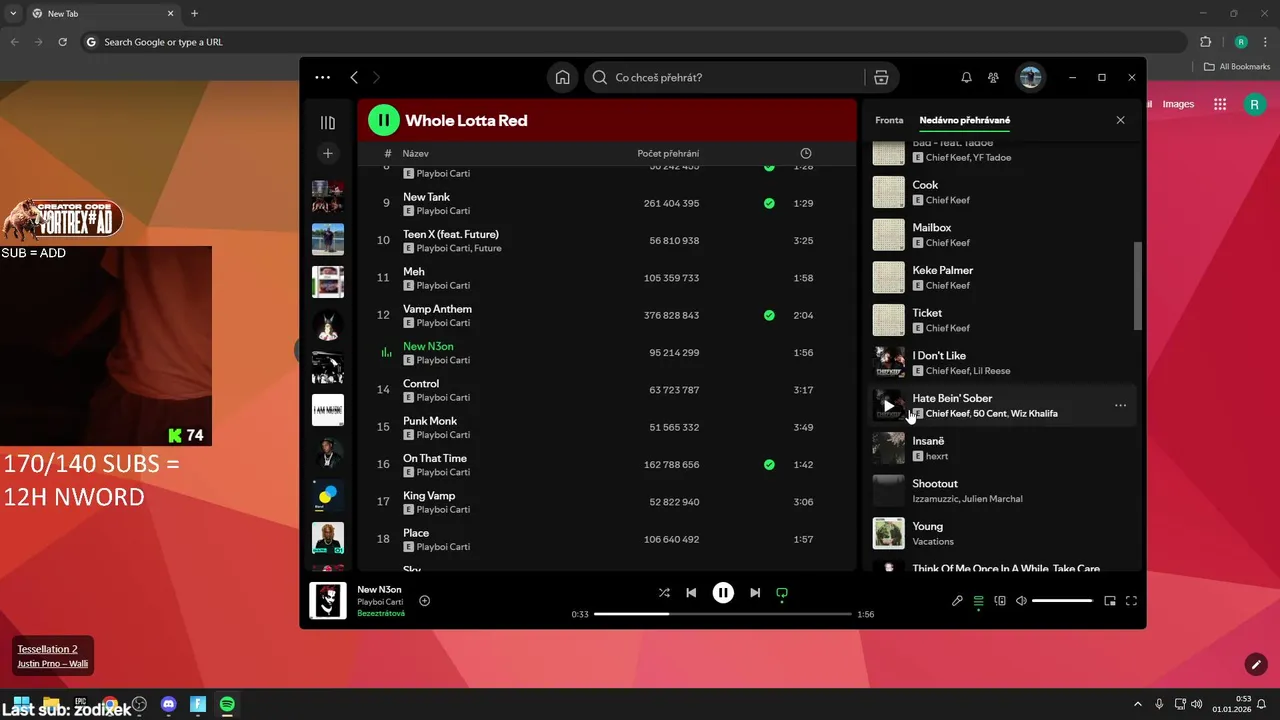Toggle saved checkmark on Vamp Anthem row
Screen dimensions: 1280x720
(769, 315)
